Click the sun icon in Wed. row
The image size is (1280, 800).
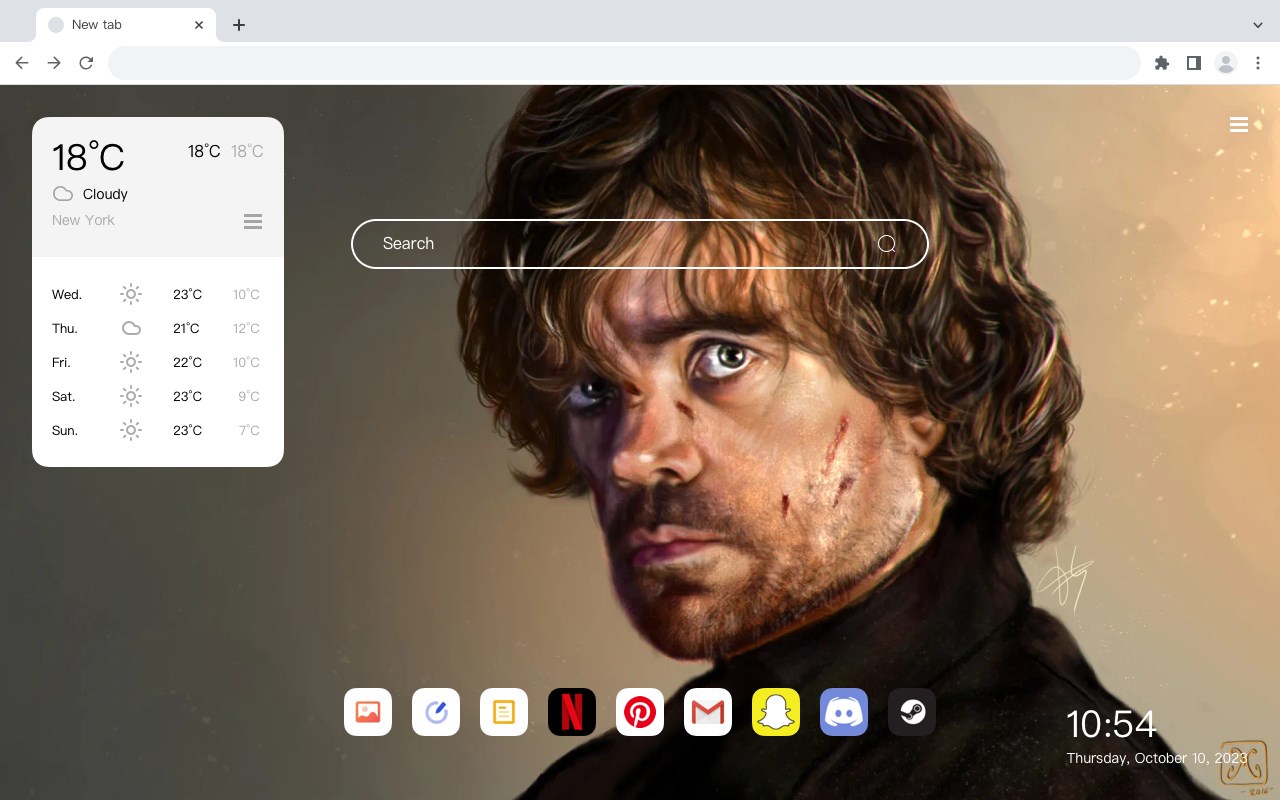click(x=131, y=294)
